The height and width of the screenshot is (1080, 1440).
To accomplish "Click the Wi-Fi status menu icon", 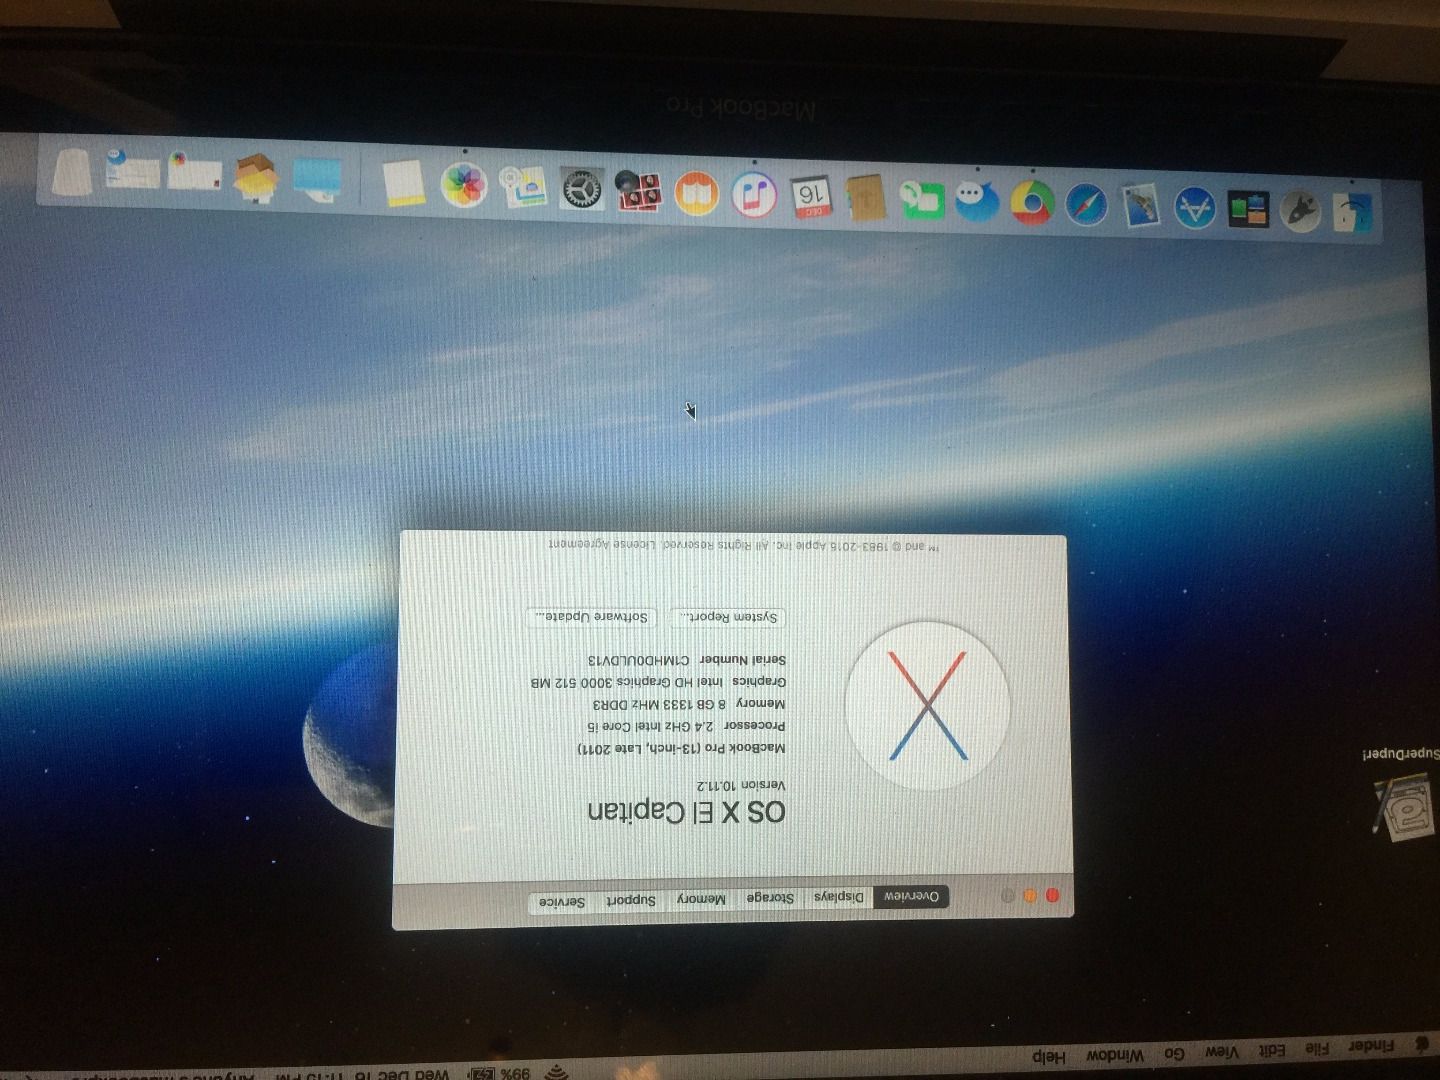I will point(556,1073).
